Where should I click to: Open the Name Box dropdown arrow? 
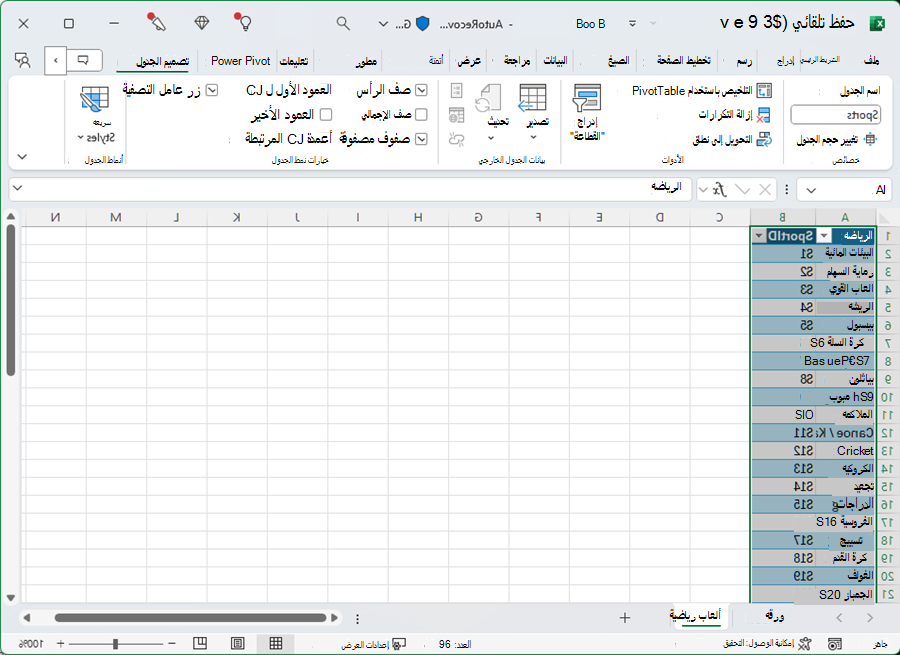tap(810, 190)
